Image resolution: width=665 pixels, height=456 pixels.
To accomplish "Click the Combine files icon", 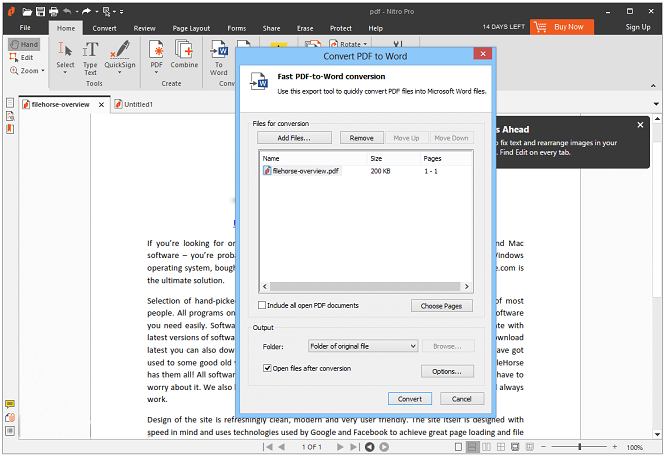I will click(x=184, y=57).
